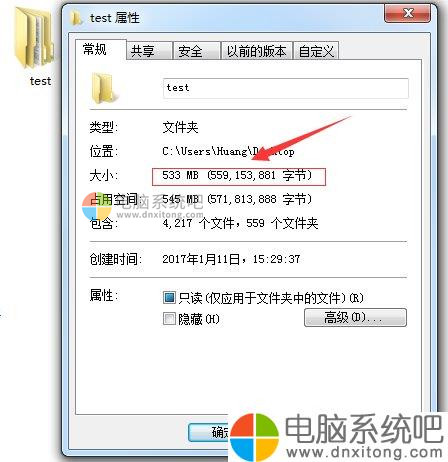This screenshot has height=462, width=448.
Task: Confirm with the 确定 button
Action: (209, 432)
